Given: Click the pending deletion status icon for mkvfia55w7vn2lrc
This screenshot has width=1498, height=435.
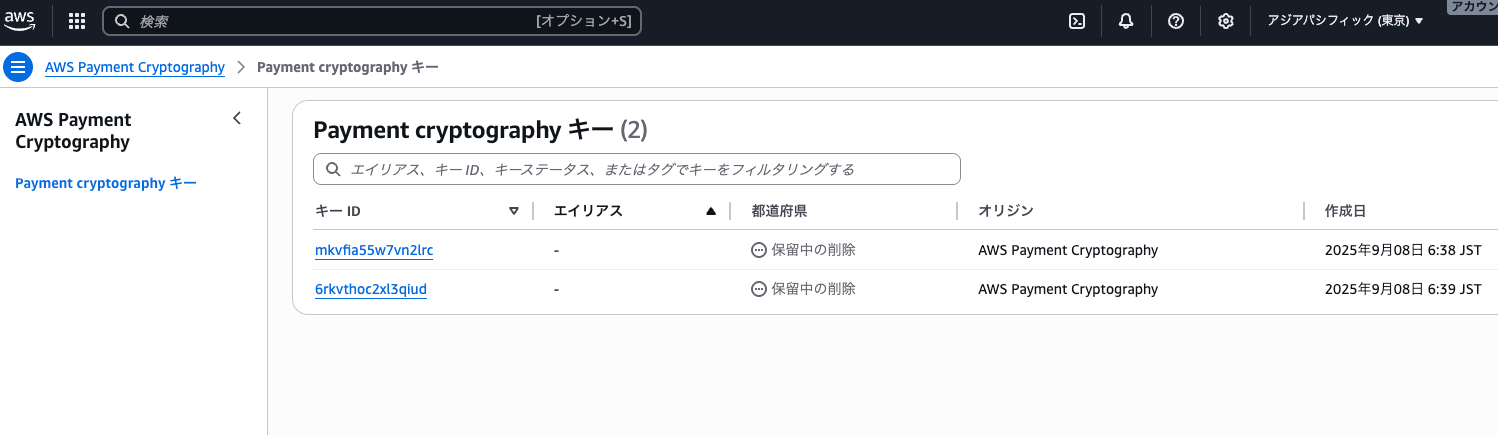Looking at the screenshot, I should coord(759,250).
